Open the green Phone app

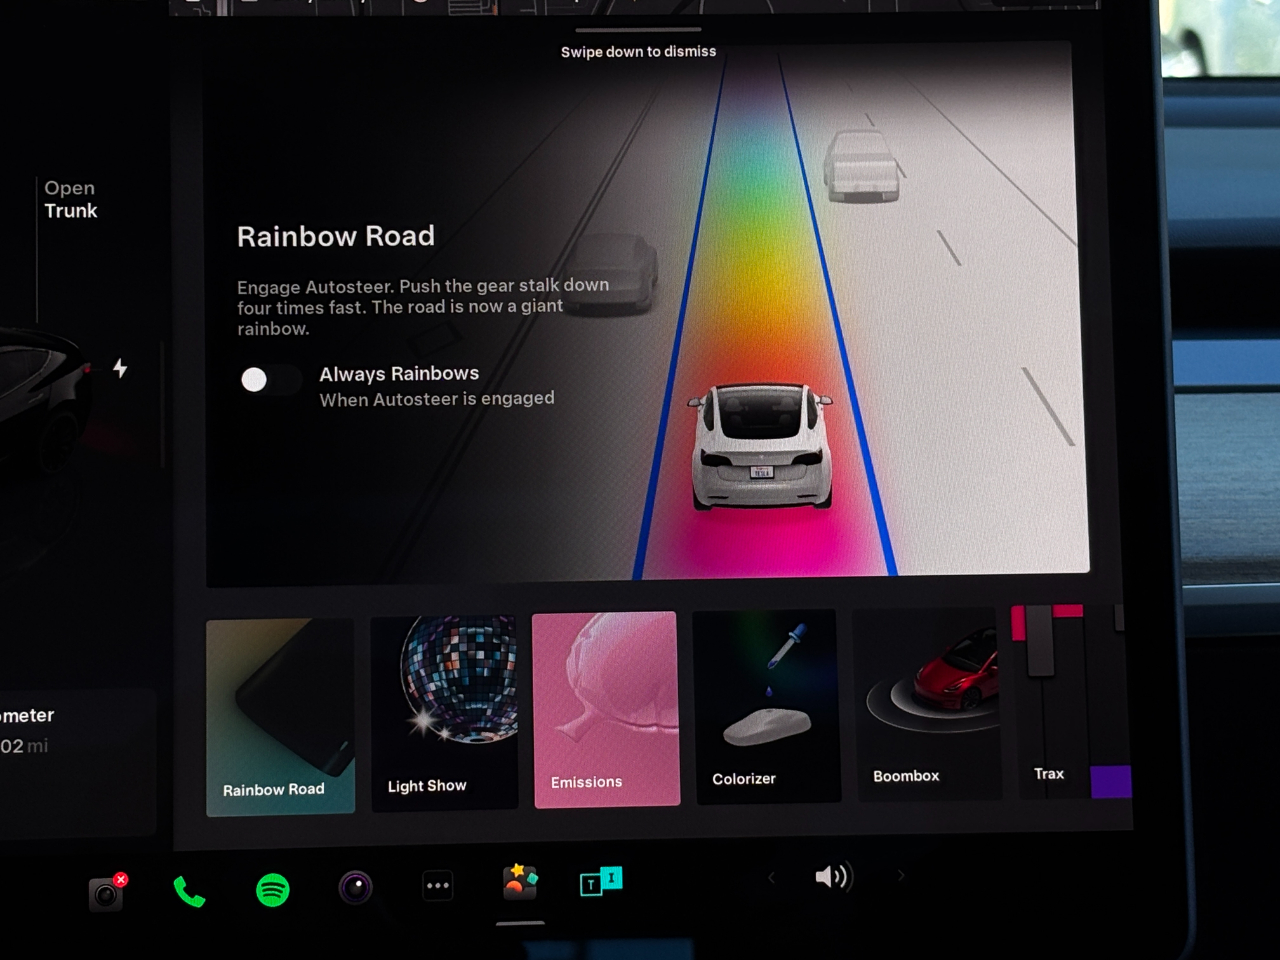tap(189, 891)
